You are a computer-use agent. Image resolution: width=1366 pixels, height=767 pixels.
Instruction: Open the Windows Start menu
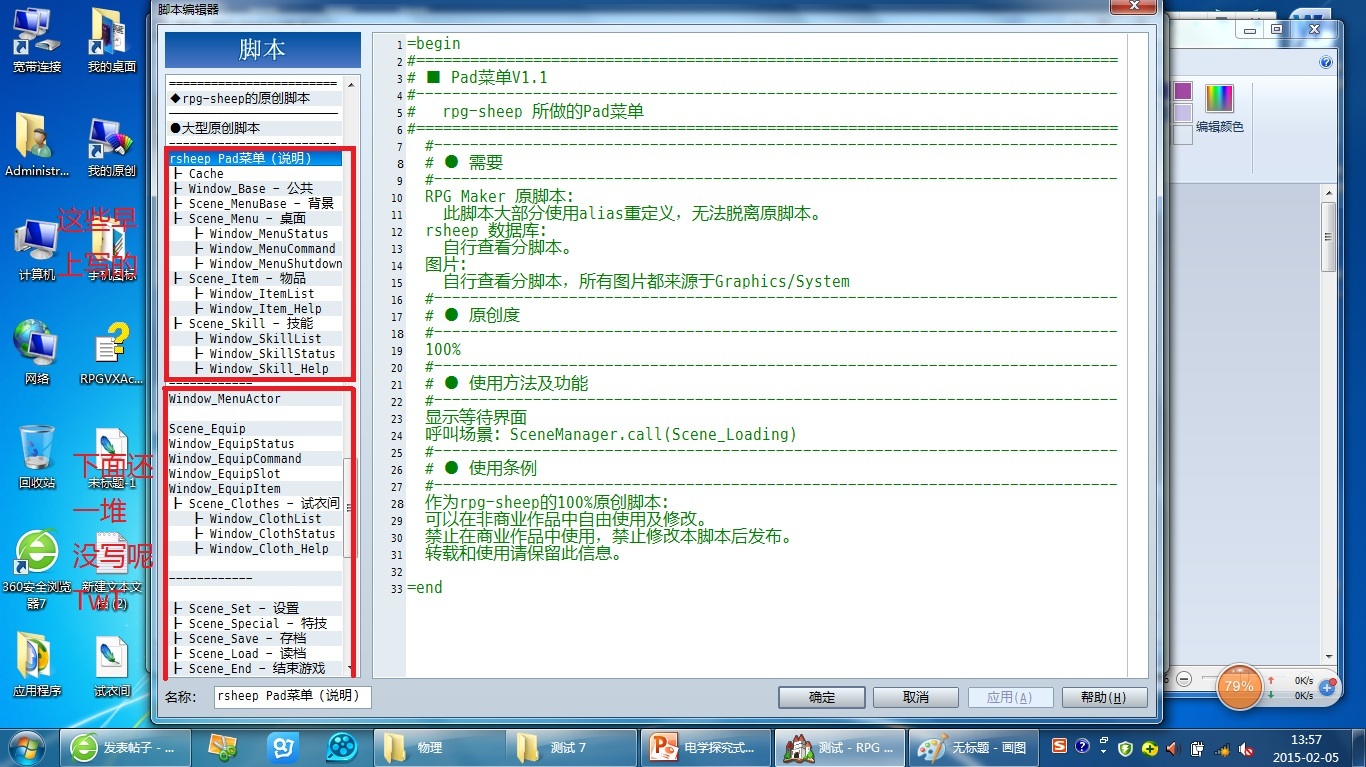click(27, 747)
